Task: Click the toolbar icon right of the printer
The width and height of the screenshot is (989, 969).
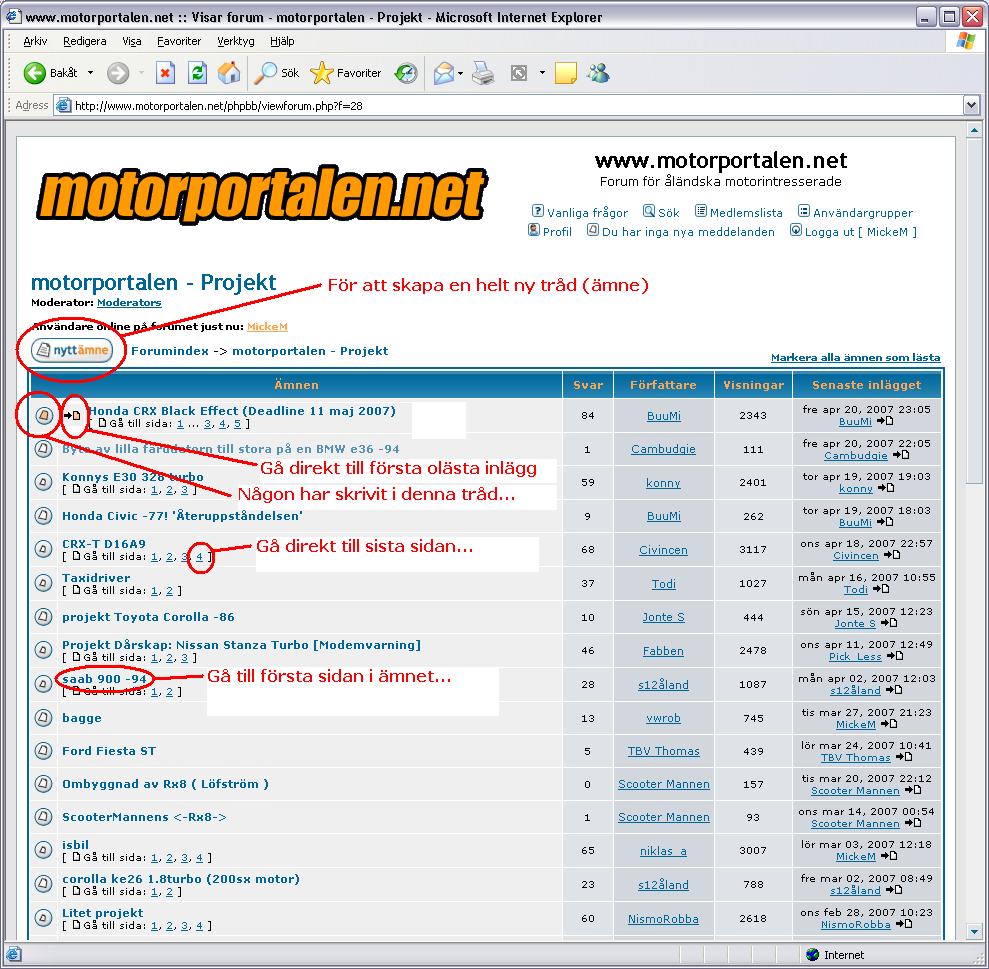Action: click(518, 73)
